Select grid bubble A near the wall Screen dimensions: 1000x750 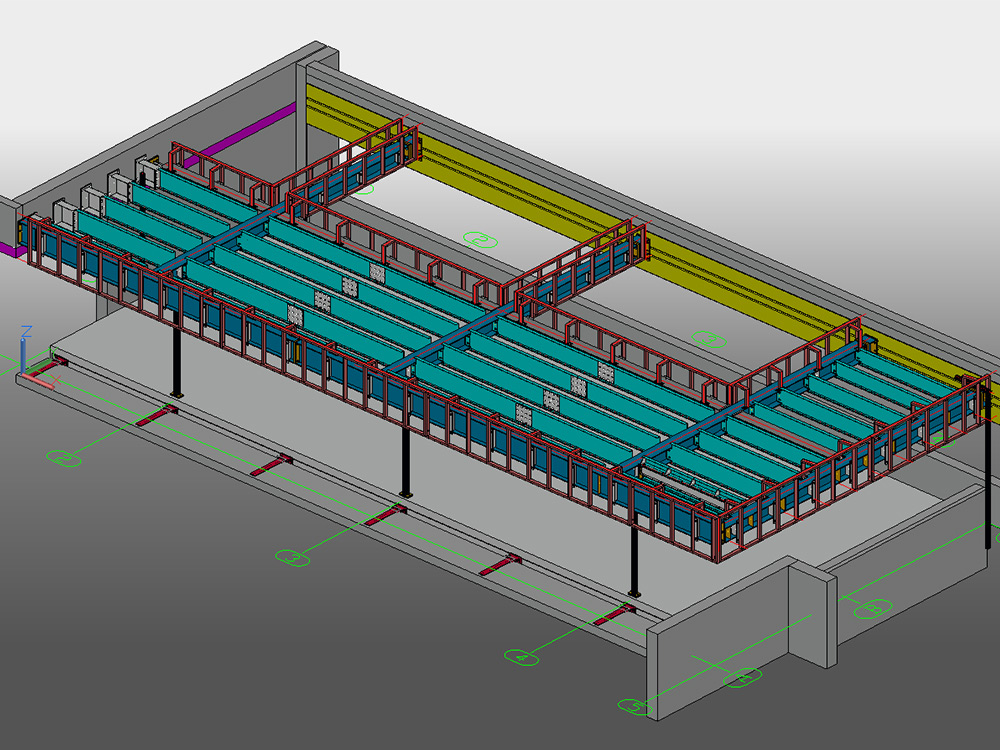click(x=742, y=677)
